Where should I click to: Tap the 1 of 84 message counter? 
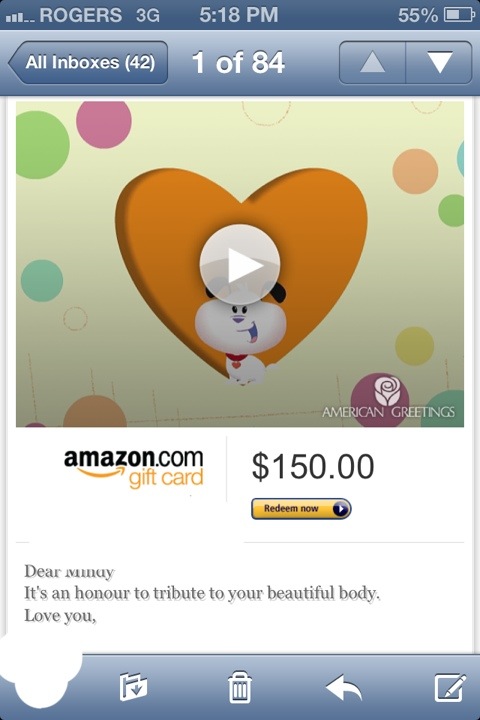[x=238, y=62]
